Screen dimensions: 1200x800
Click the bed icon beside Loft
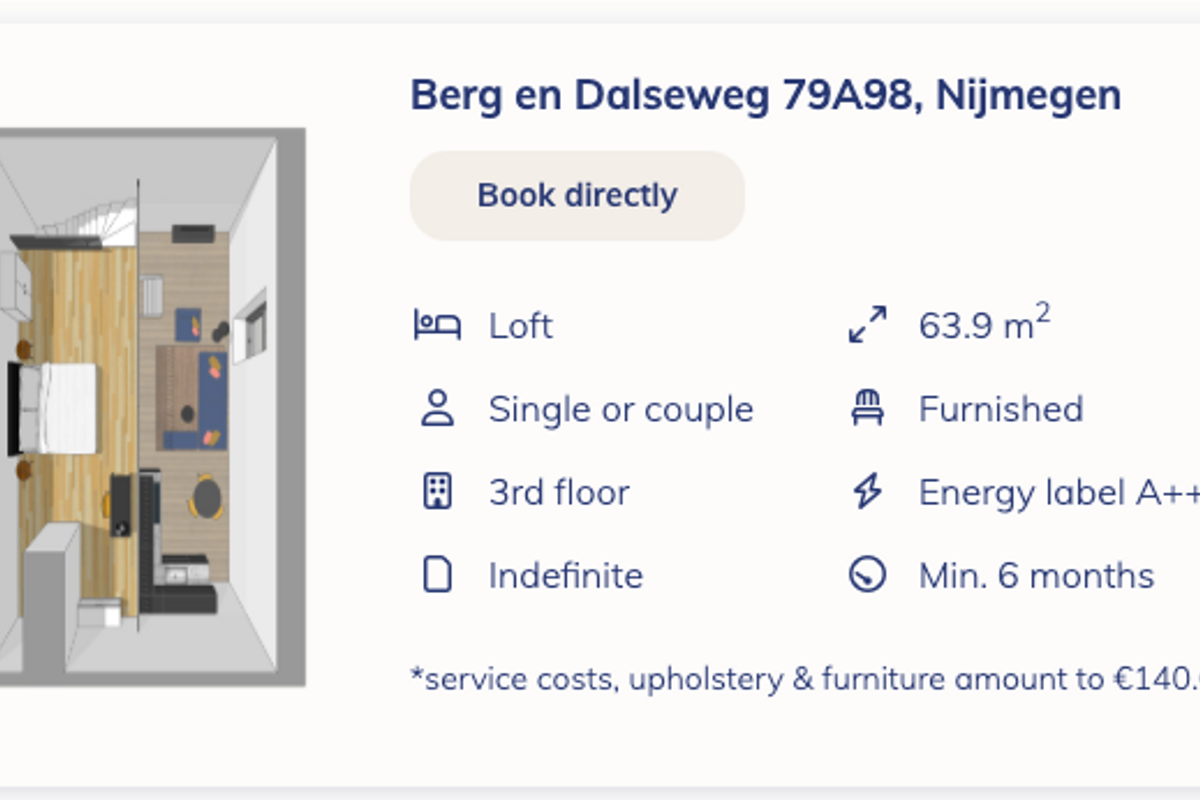tap(437, 326)
